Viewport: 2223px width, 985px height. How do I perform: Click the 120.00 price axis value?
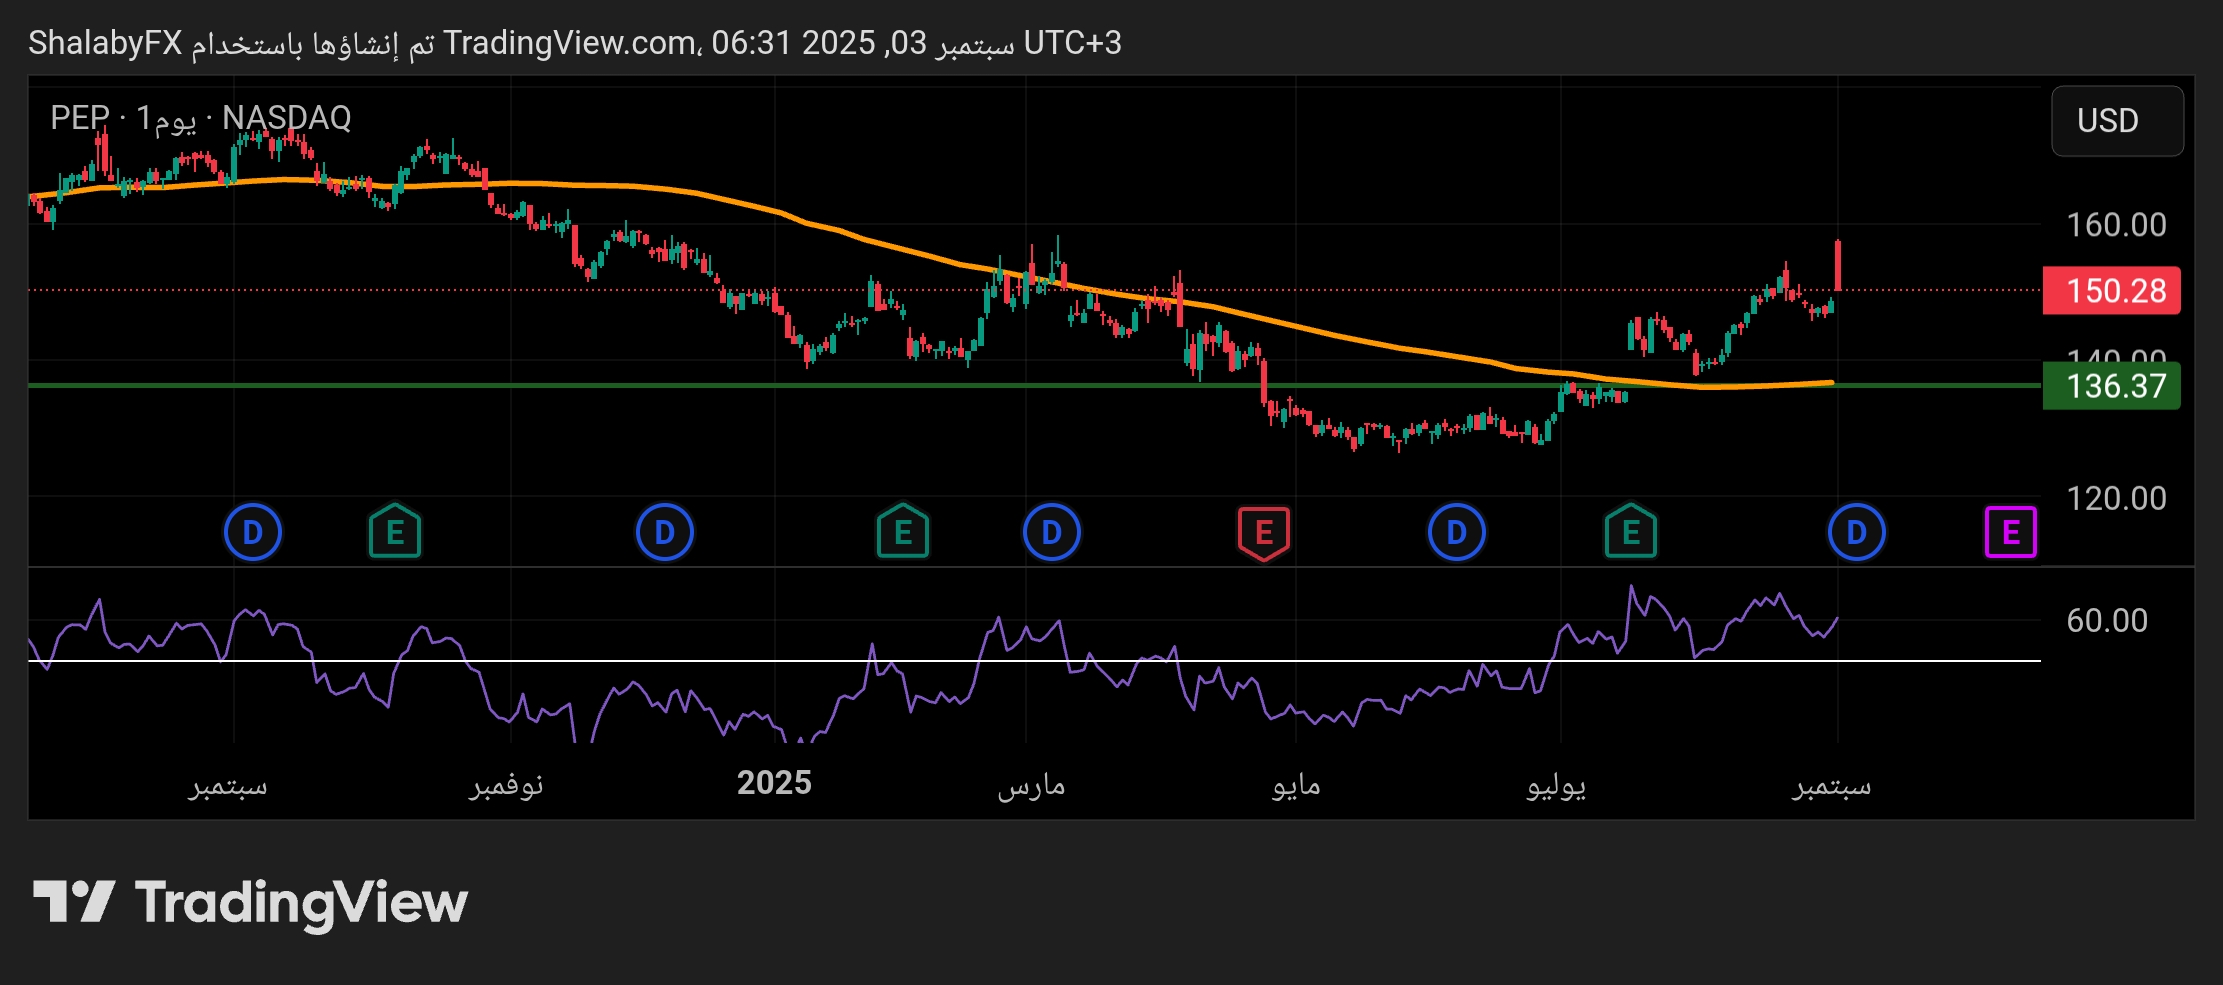pyautogui.click(x=2116, y=498)
